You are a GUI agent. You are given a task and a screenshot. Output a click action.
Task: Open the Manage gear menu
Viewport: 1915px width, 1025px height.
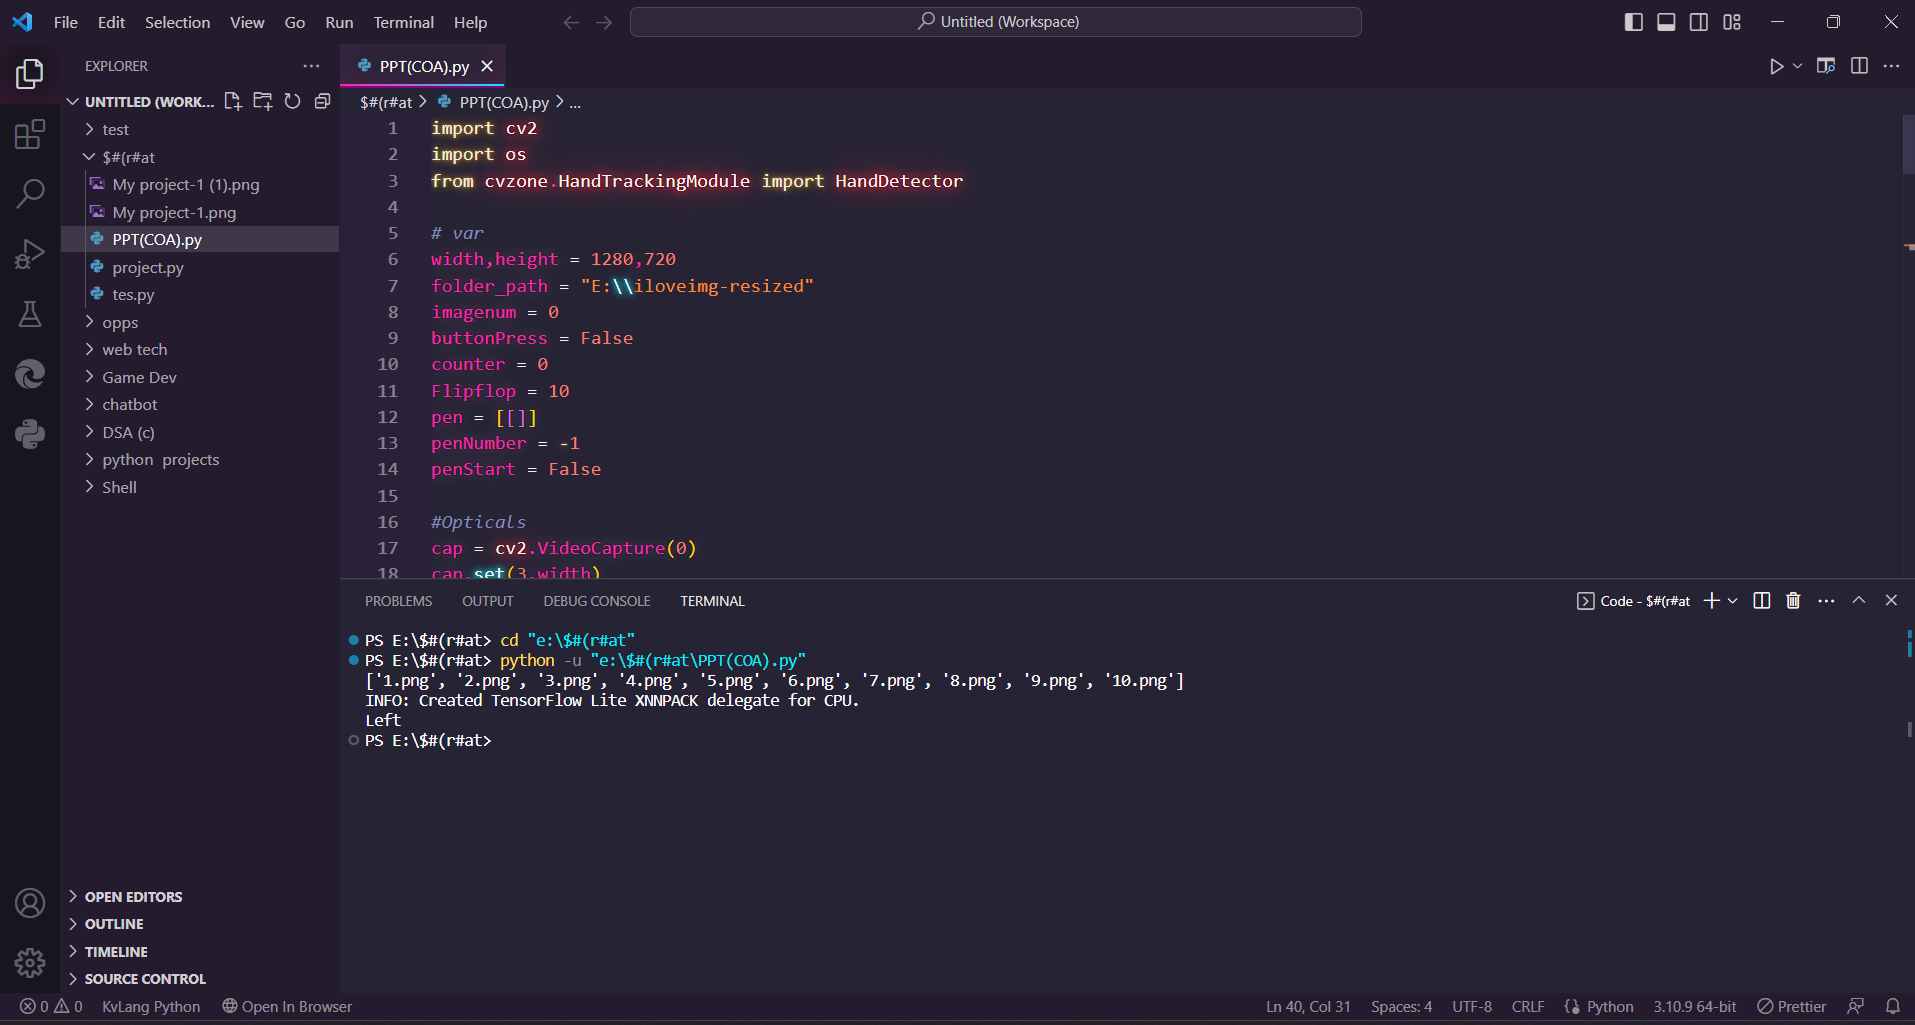click(30, 963)
